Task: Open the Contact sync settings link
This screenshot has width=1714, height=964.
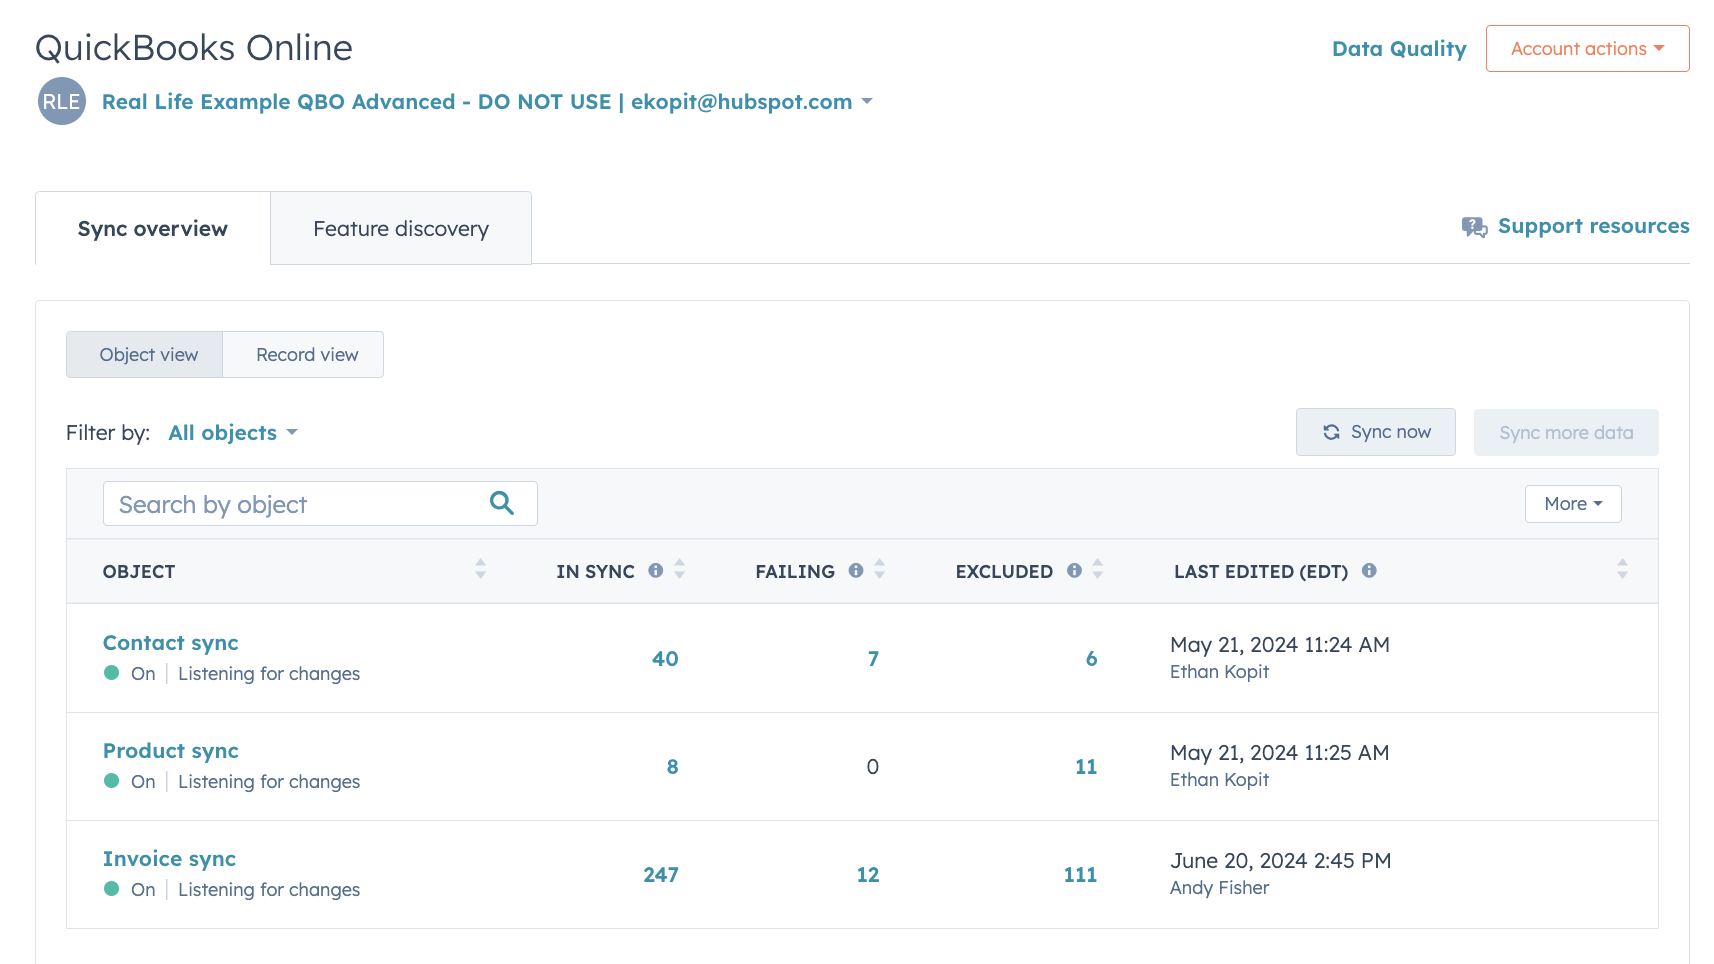Action: coord(170,642)
